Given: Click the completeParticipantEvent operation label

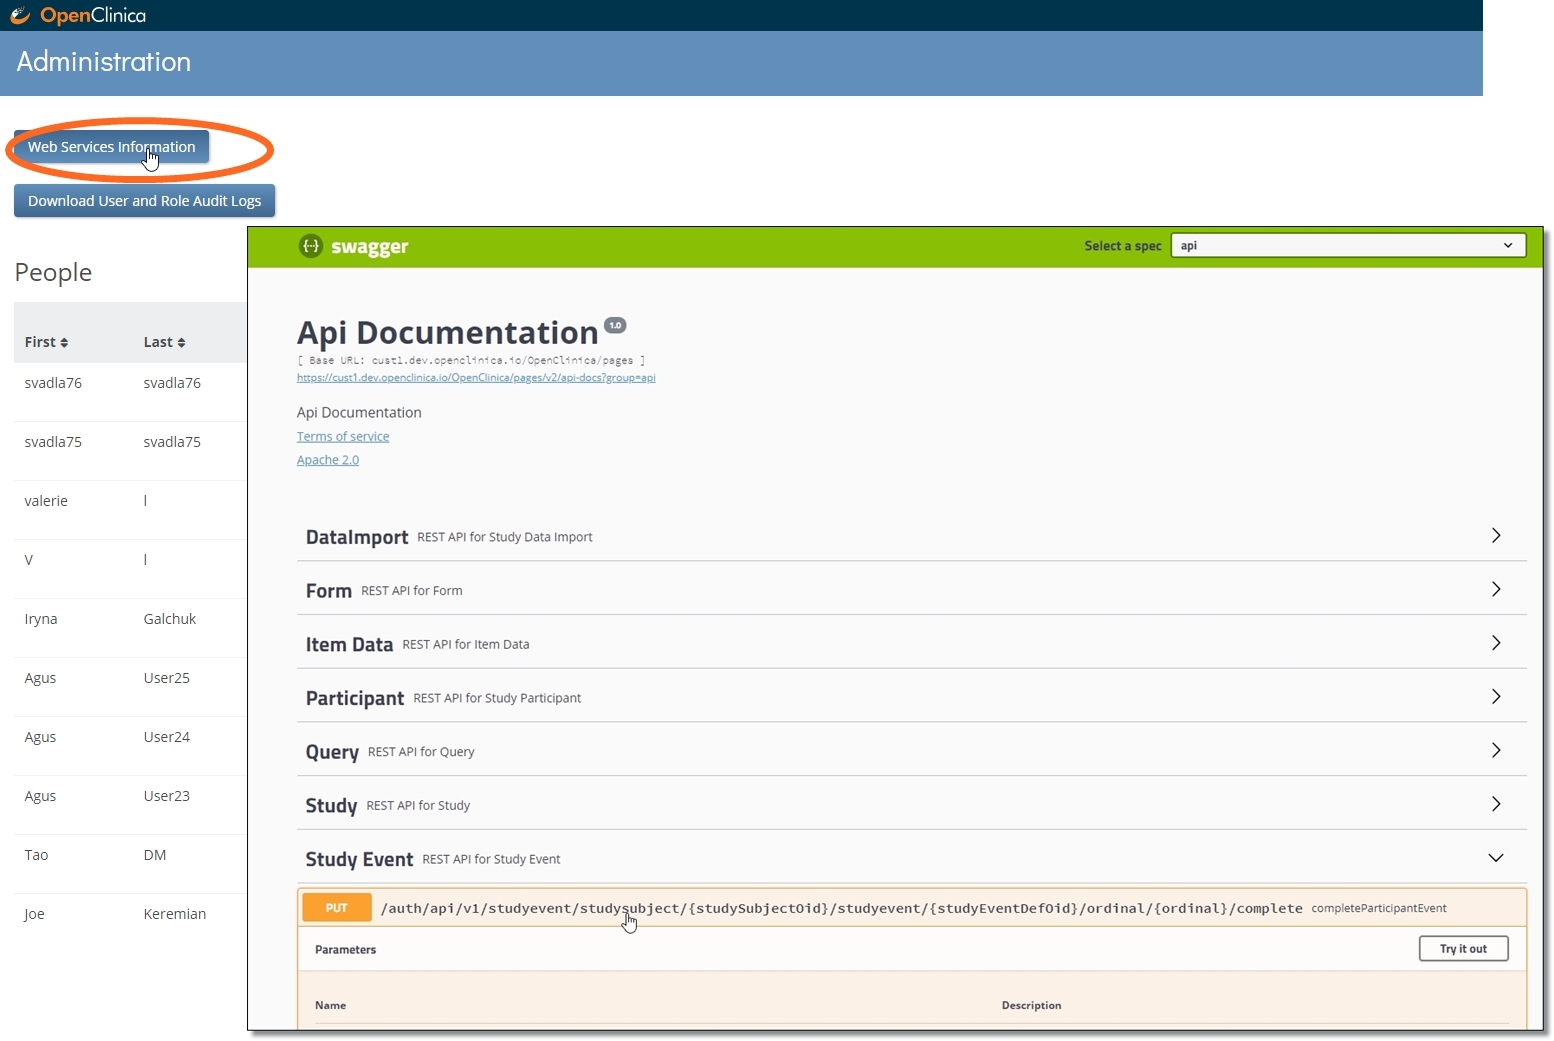Looking at the screenshot, I should pyautogui.click(x=1379, y=908).
